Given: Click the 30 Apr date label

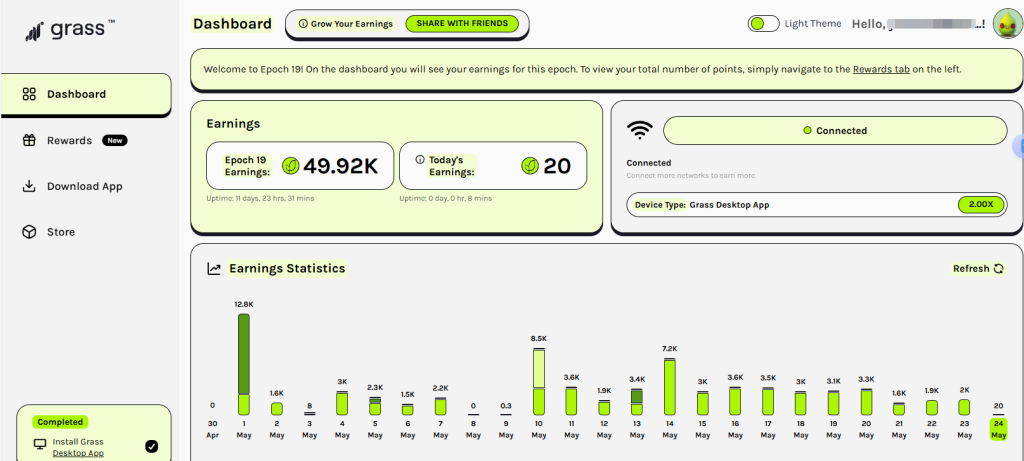Looking at the screenshot, I should click(x=212, y=429).
